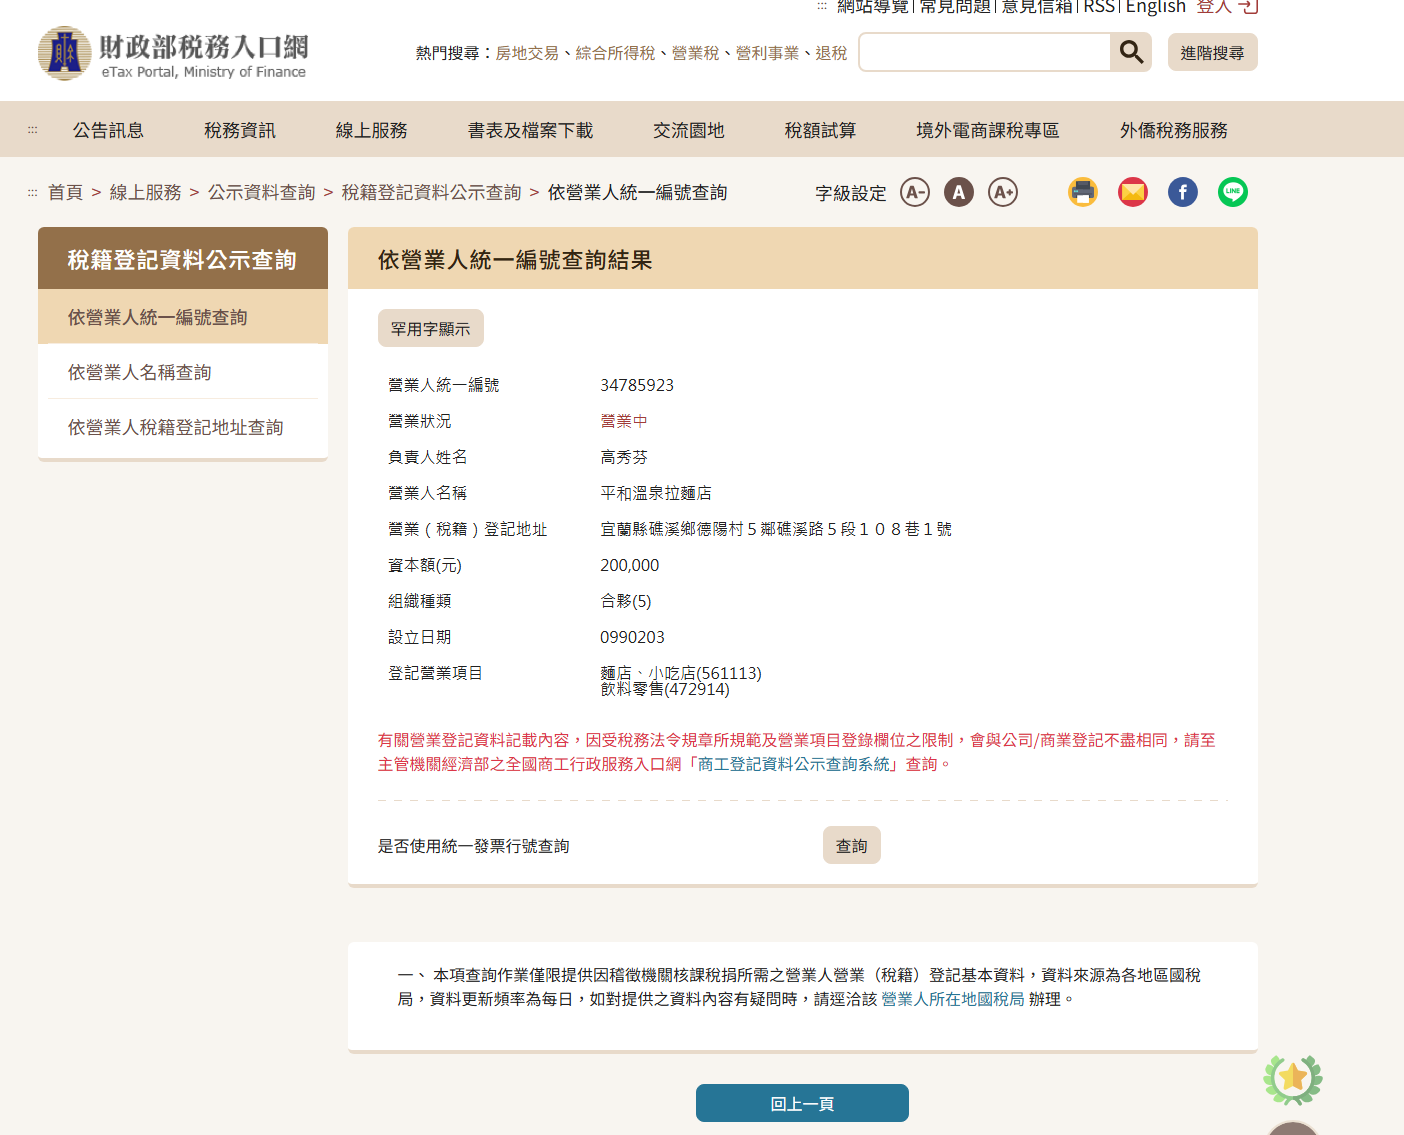Click the magnifier search icon button
Screen dimensions: 1404x1135
pos(1131,52)
